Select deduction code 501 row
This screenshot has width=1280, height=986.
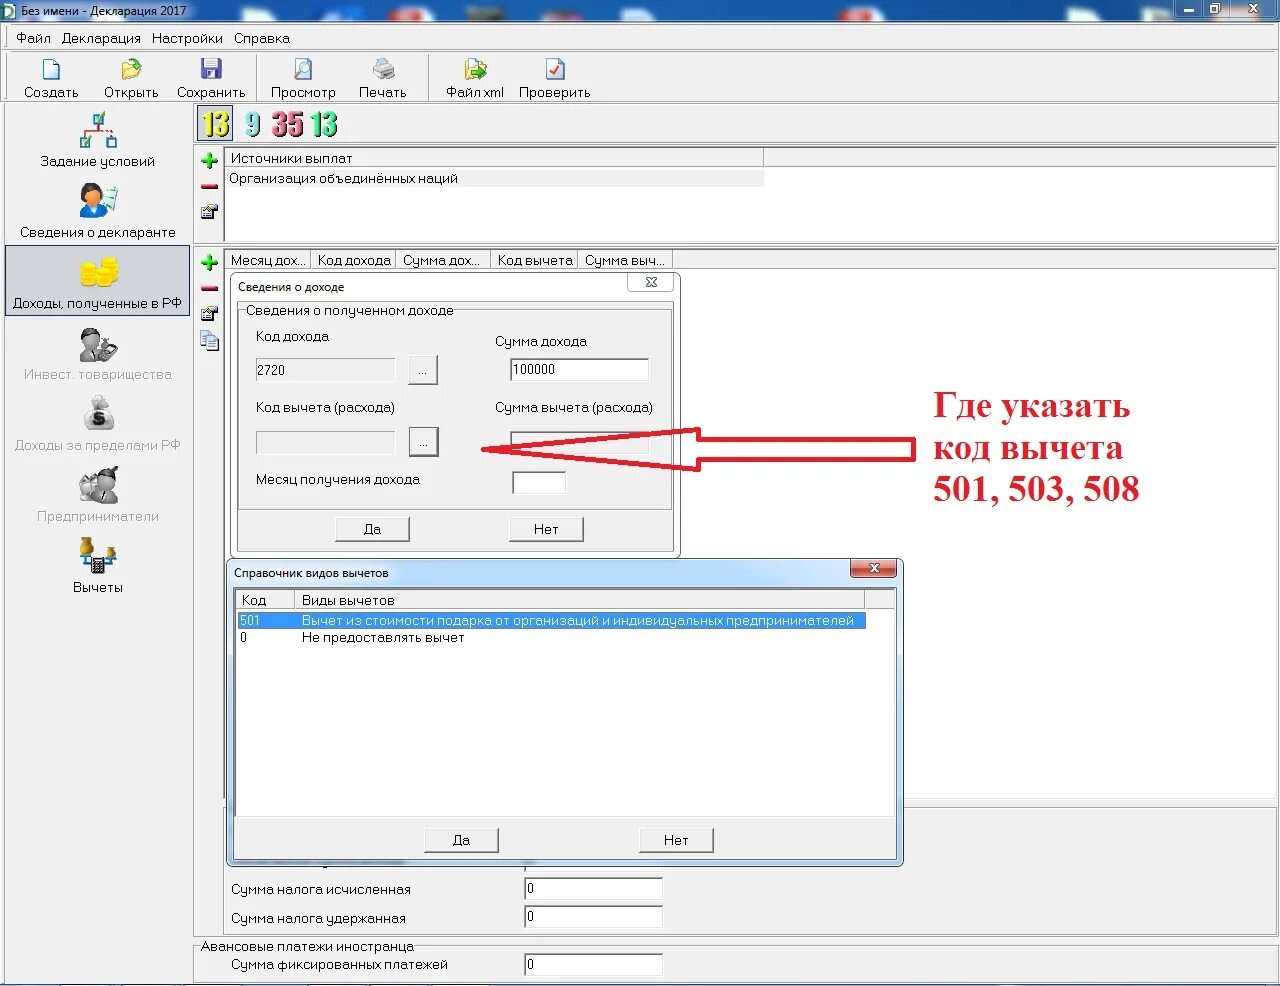pyautogui.click(x=551, y=620)
